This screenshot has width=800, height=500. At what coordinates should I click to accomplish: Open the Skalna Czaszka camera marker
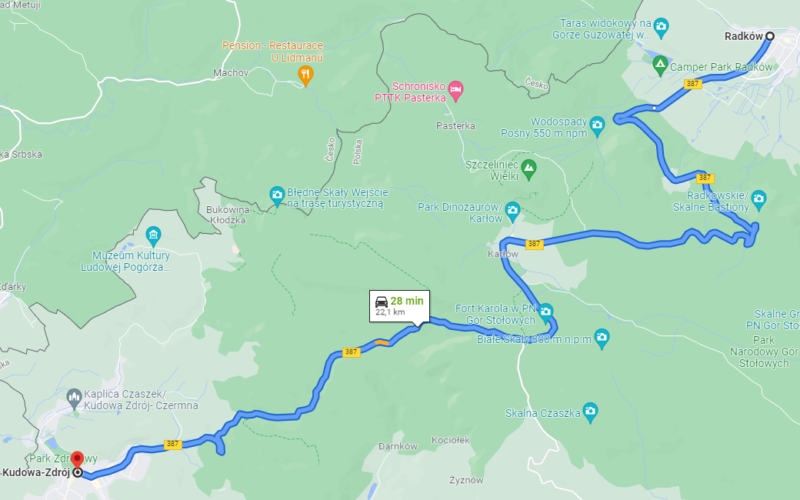pyautogui.click(x=590, y=411)
